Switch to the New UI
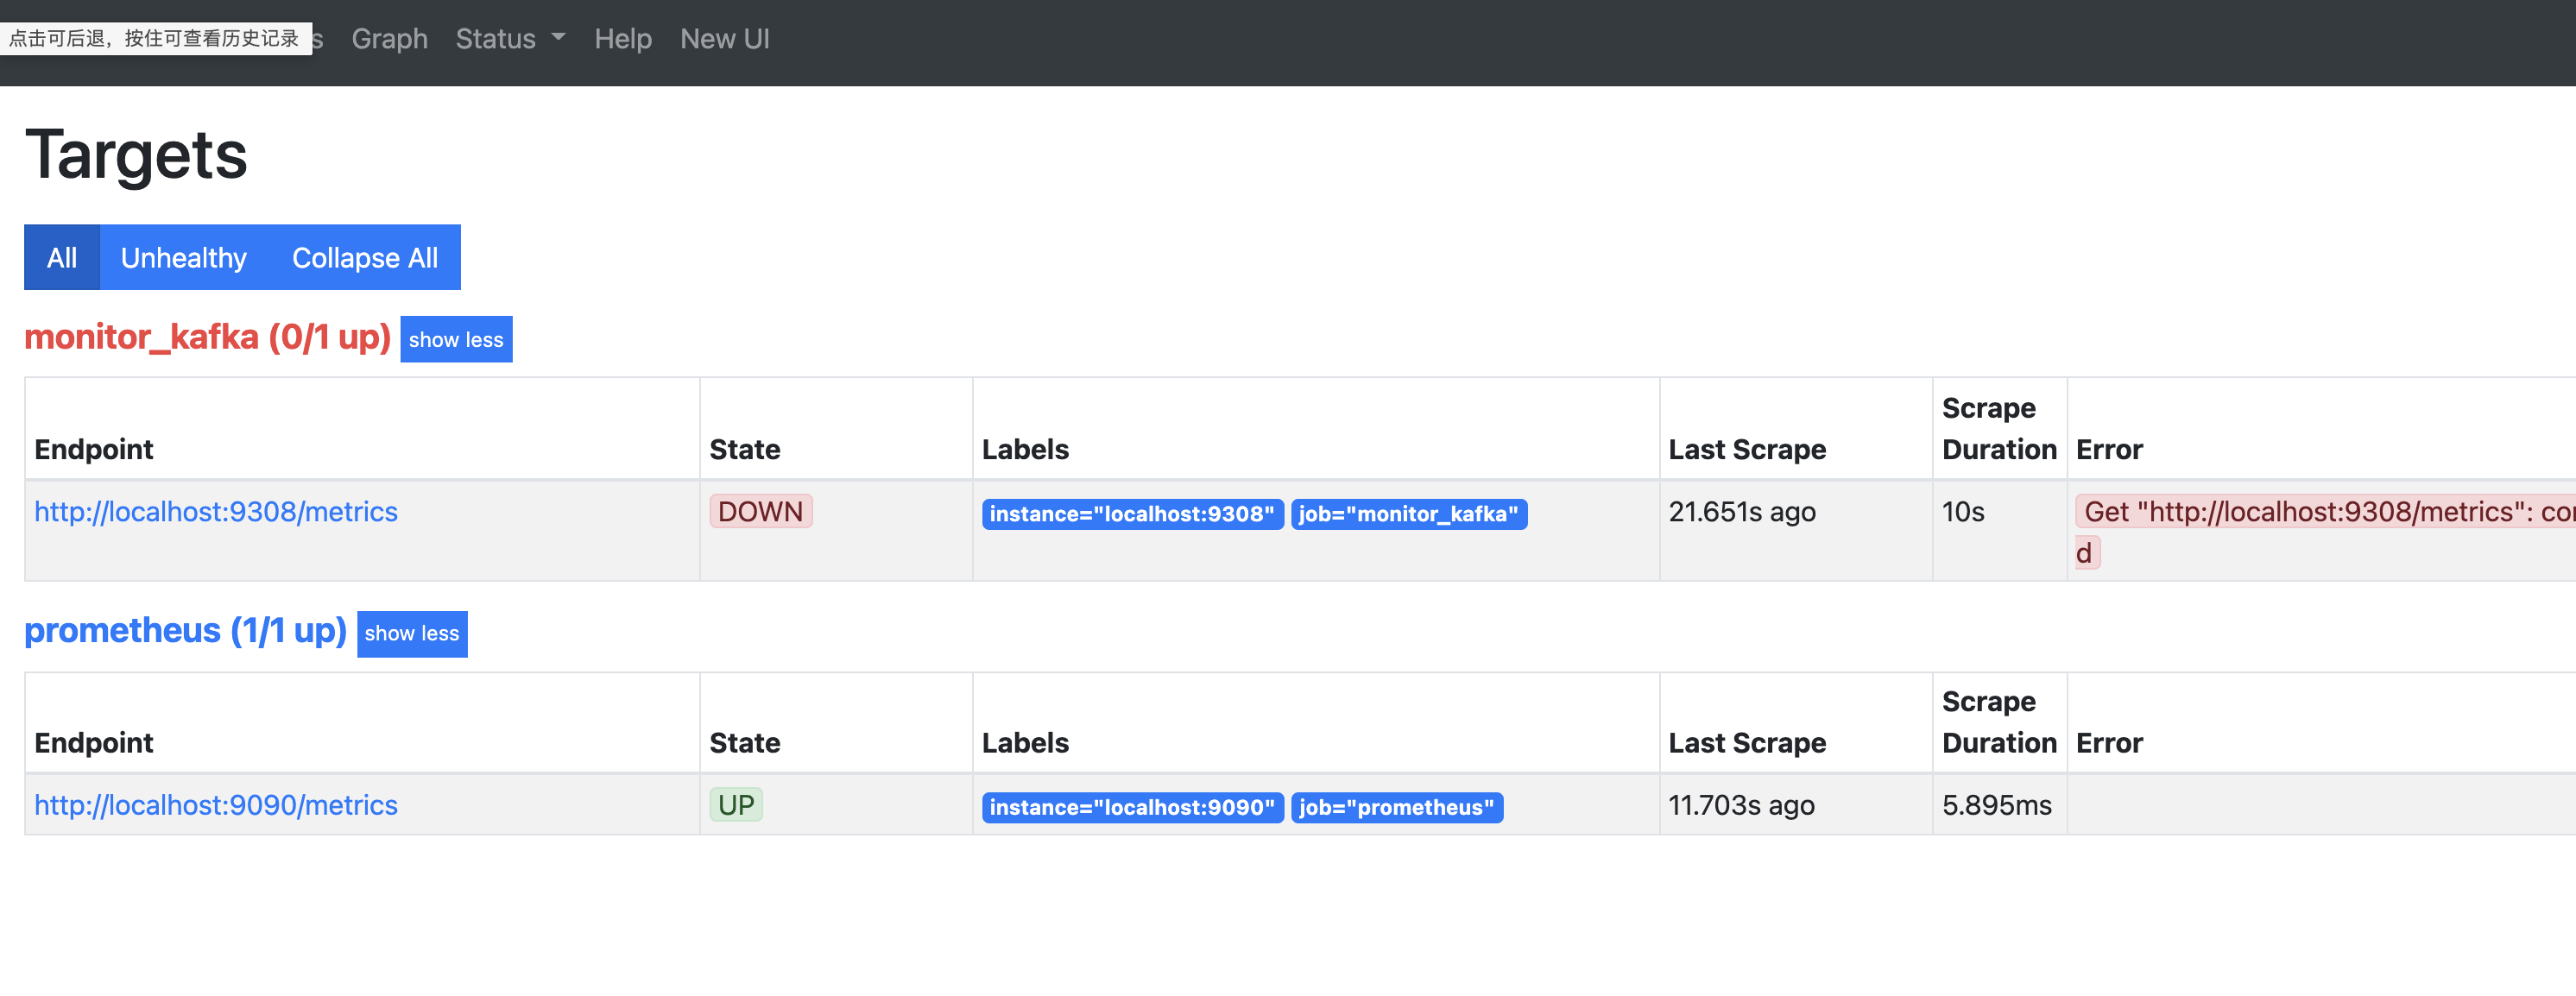 724,39
